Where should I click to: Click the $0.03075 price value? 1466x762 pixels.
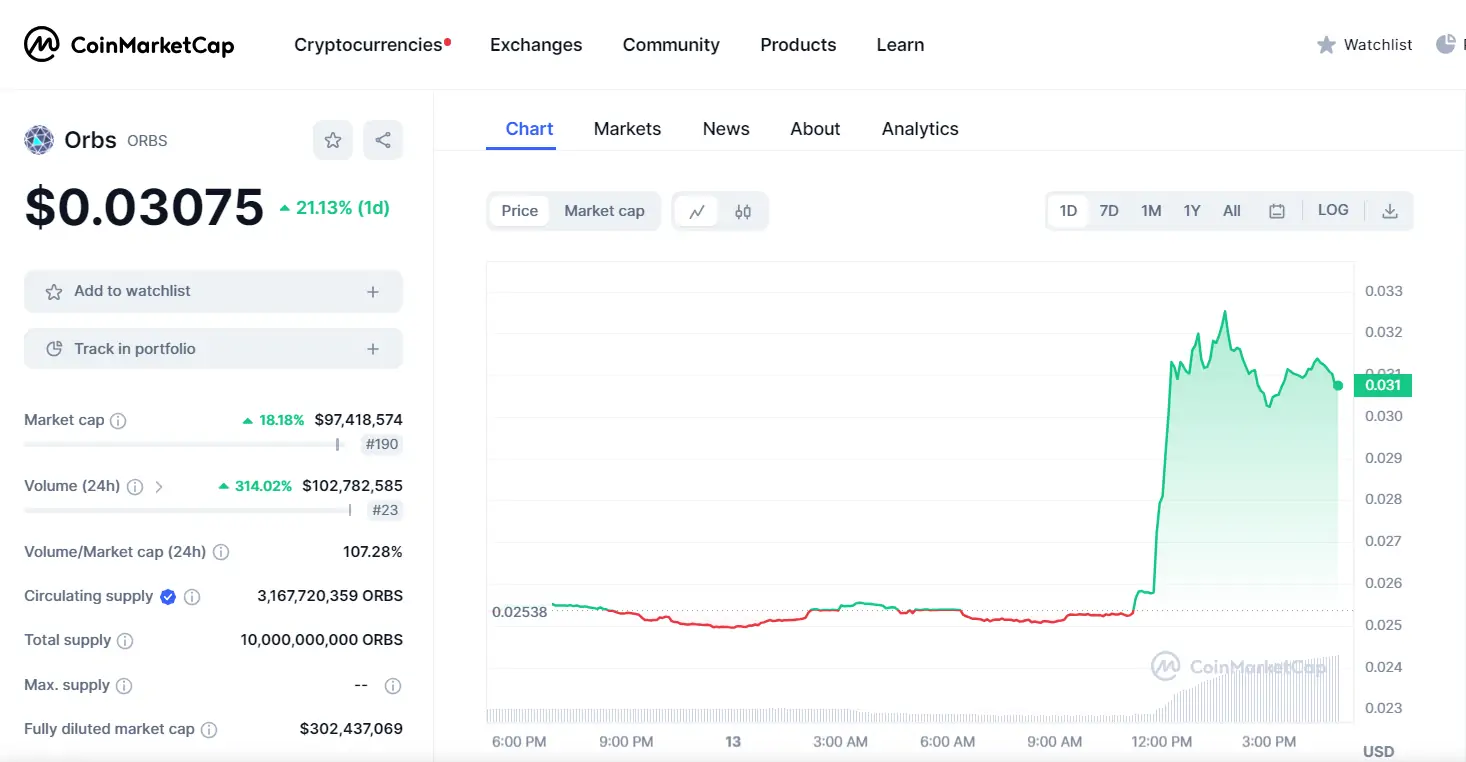pyautogui.click(x=144, y=207)
